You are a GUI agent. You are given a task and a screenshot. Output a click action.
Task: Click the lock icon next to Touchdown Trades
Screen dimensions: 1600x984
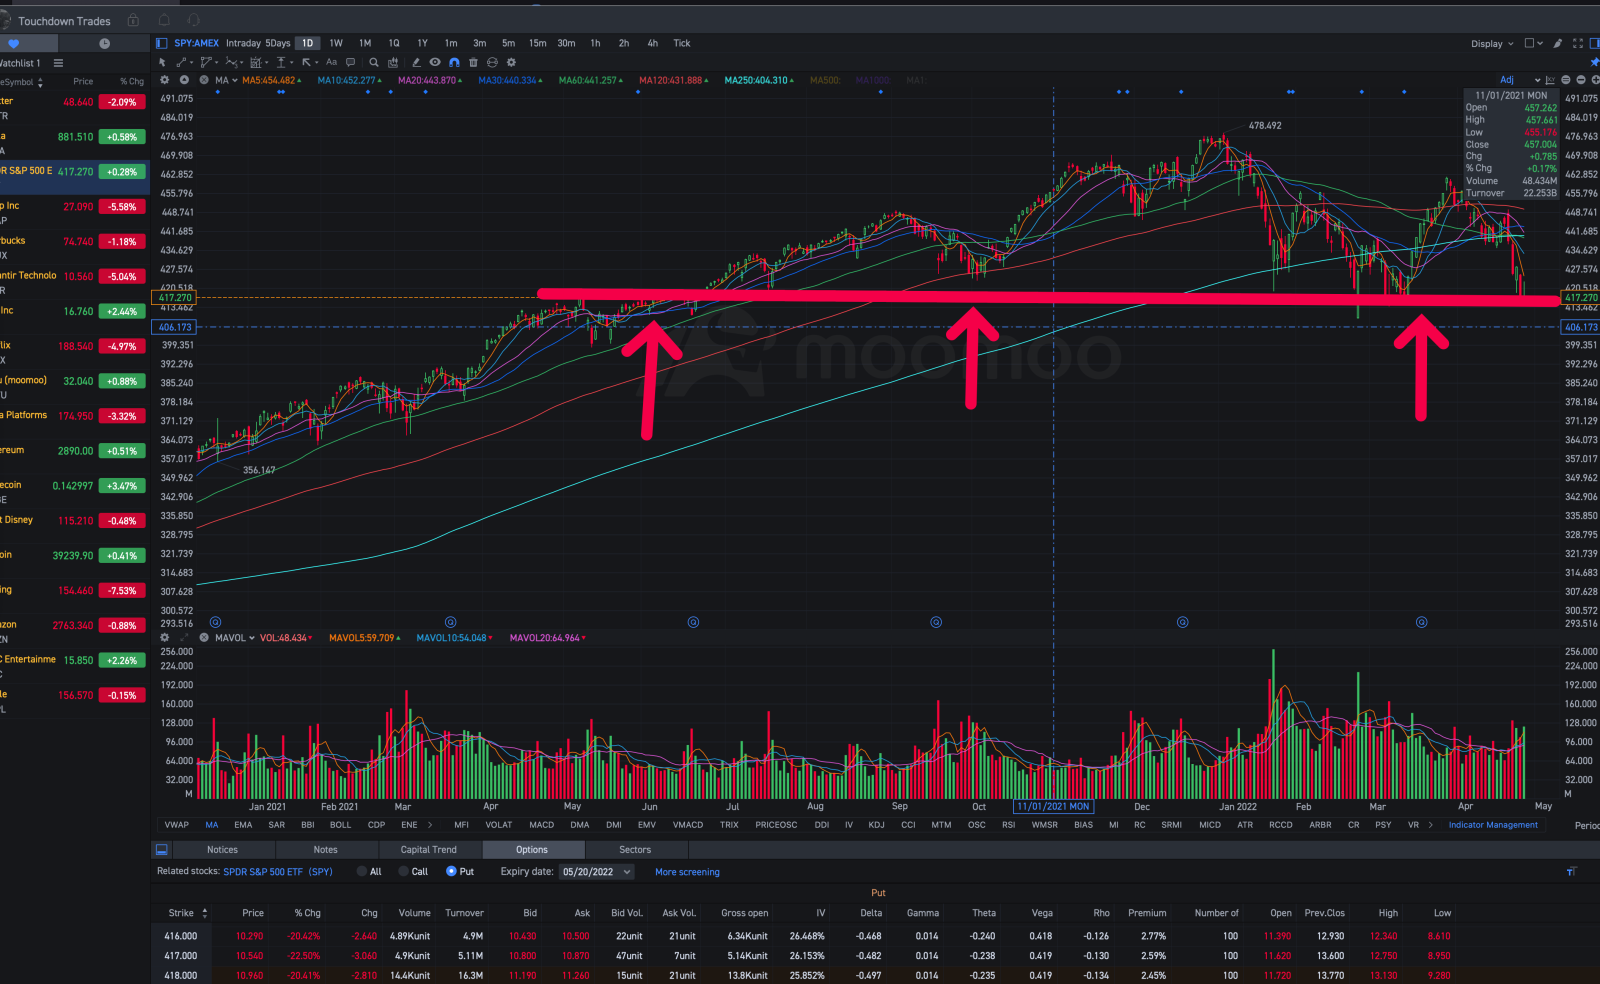133,20
